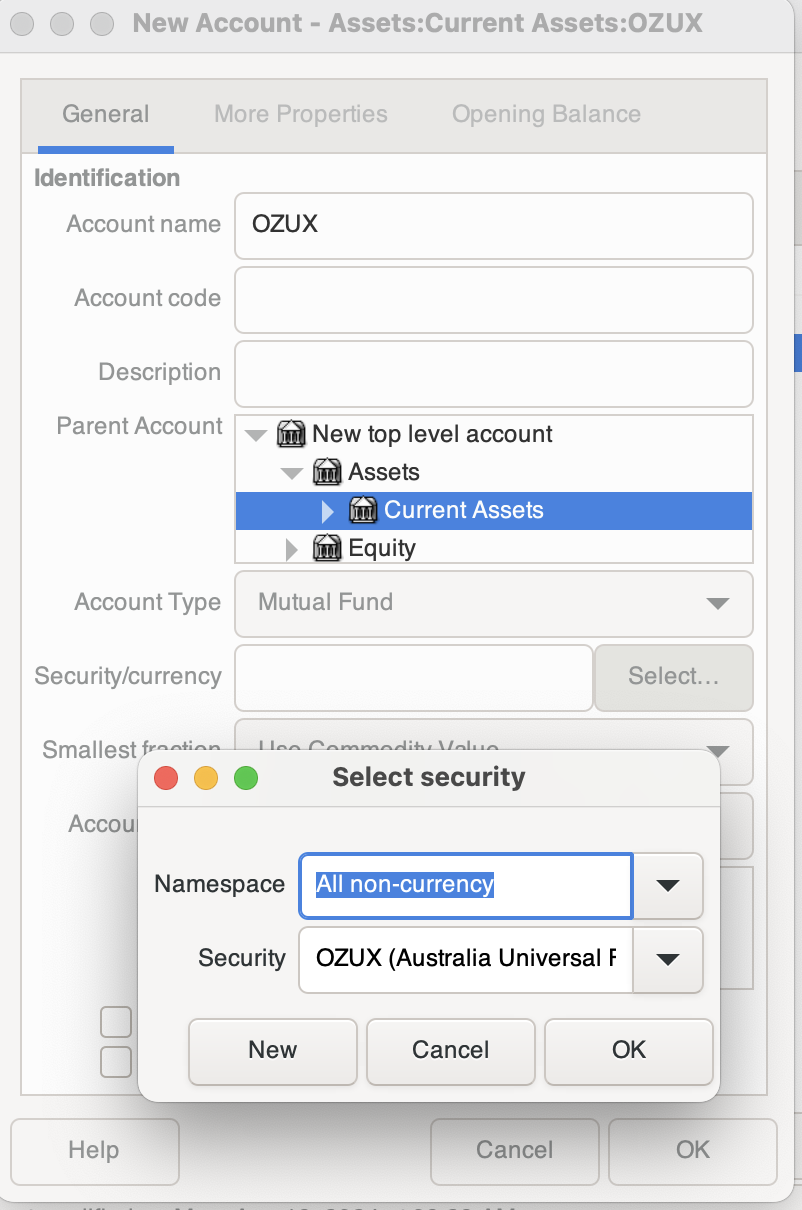Image resolution: width=802 pixels, height=1210 pixels.
Task: Click the Security field showing OZUX
Action: coord(466,959)
